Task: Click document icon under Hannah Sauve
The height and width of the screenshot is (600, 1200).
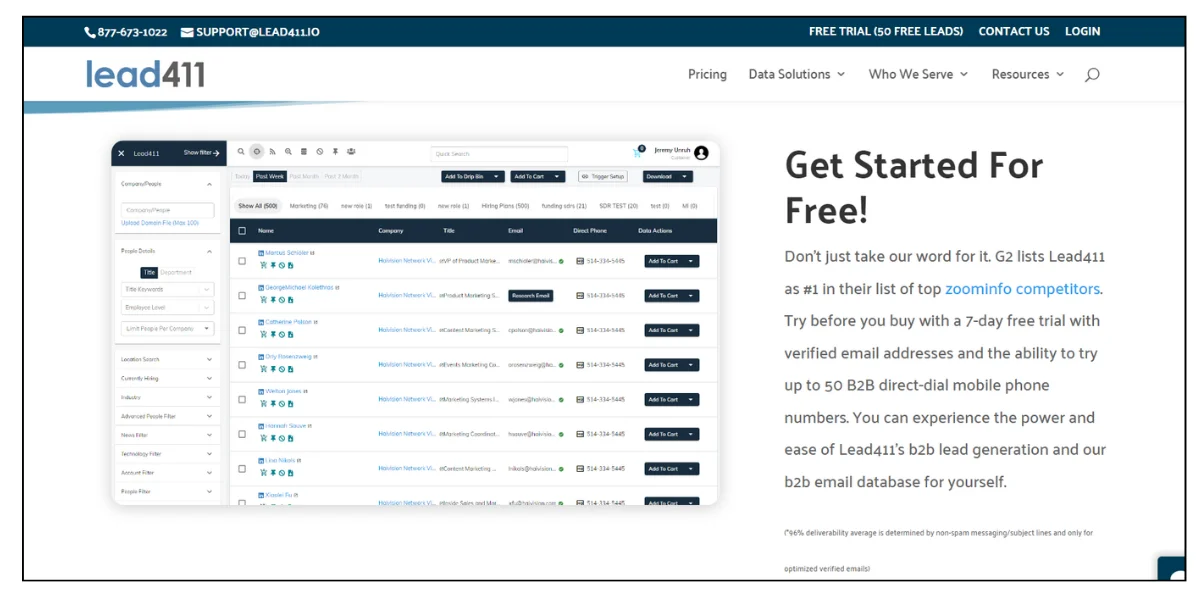Action: tap(291, 438)
